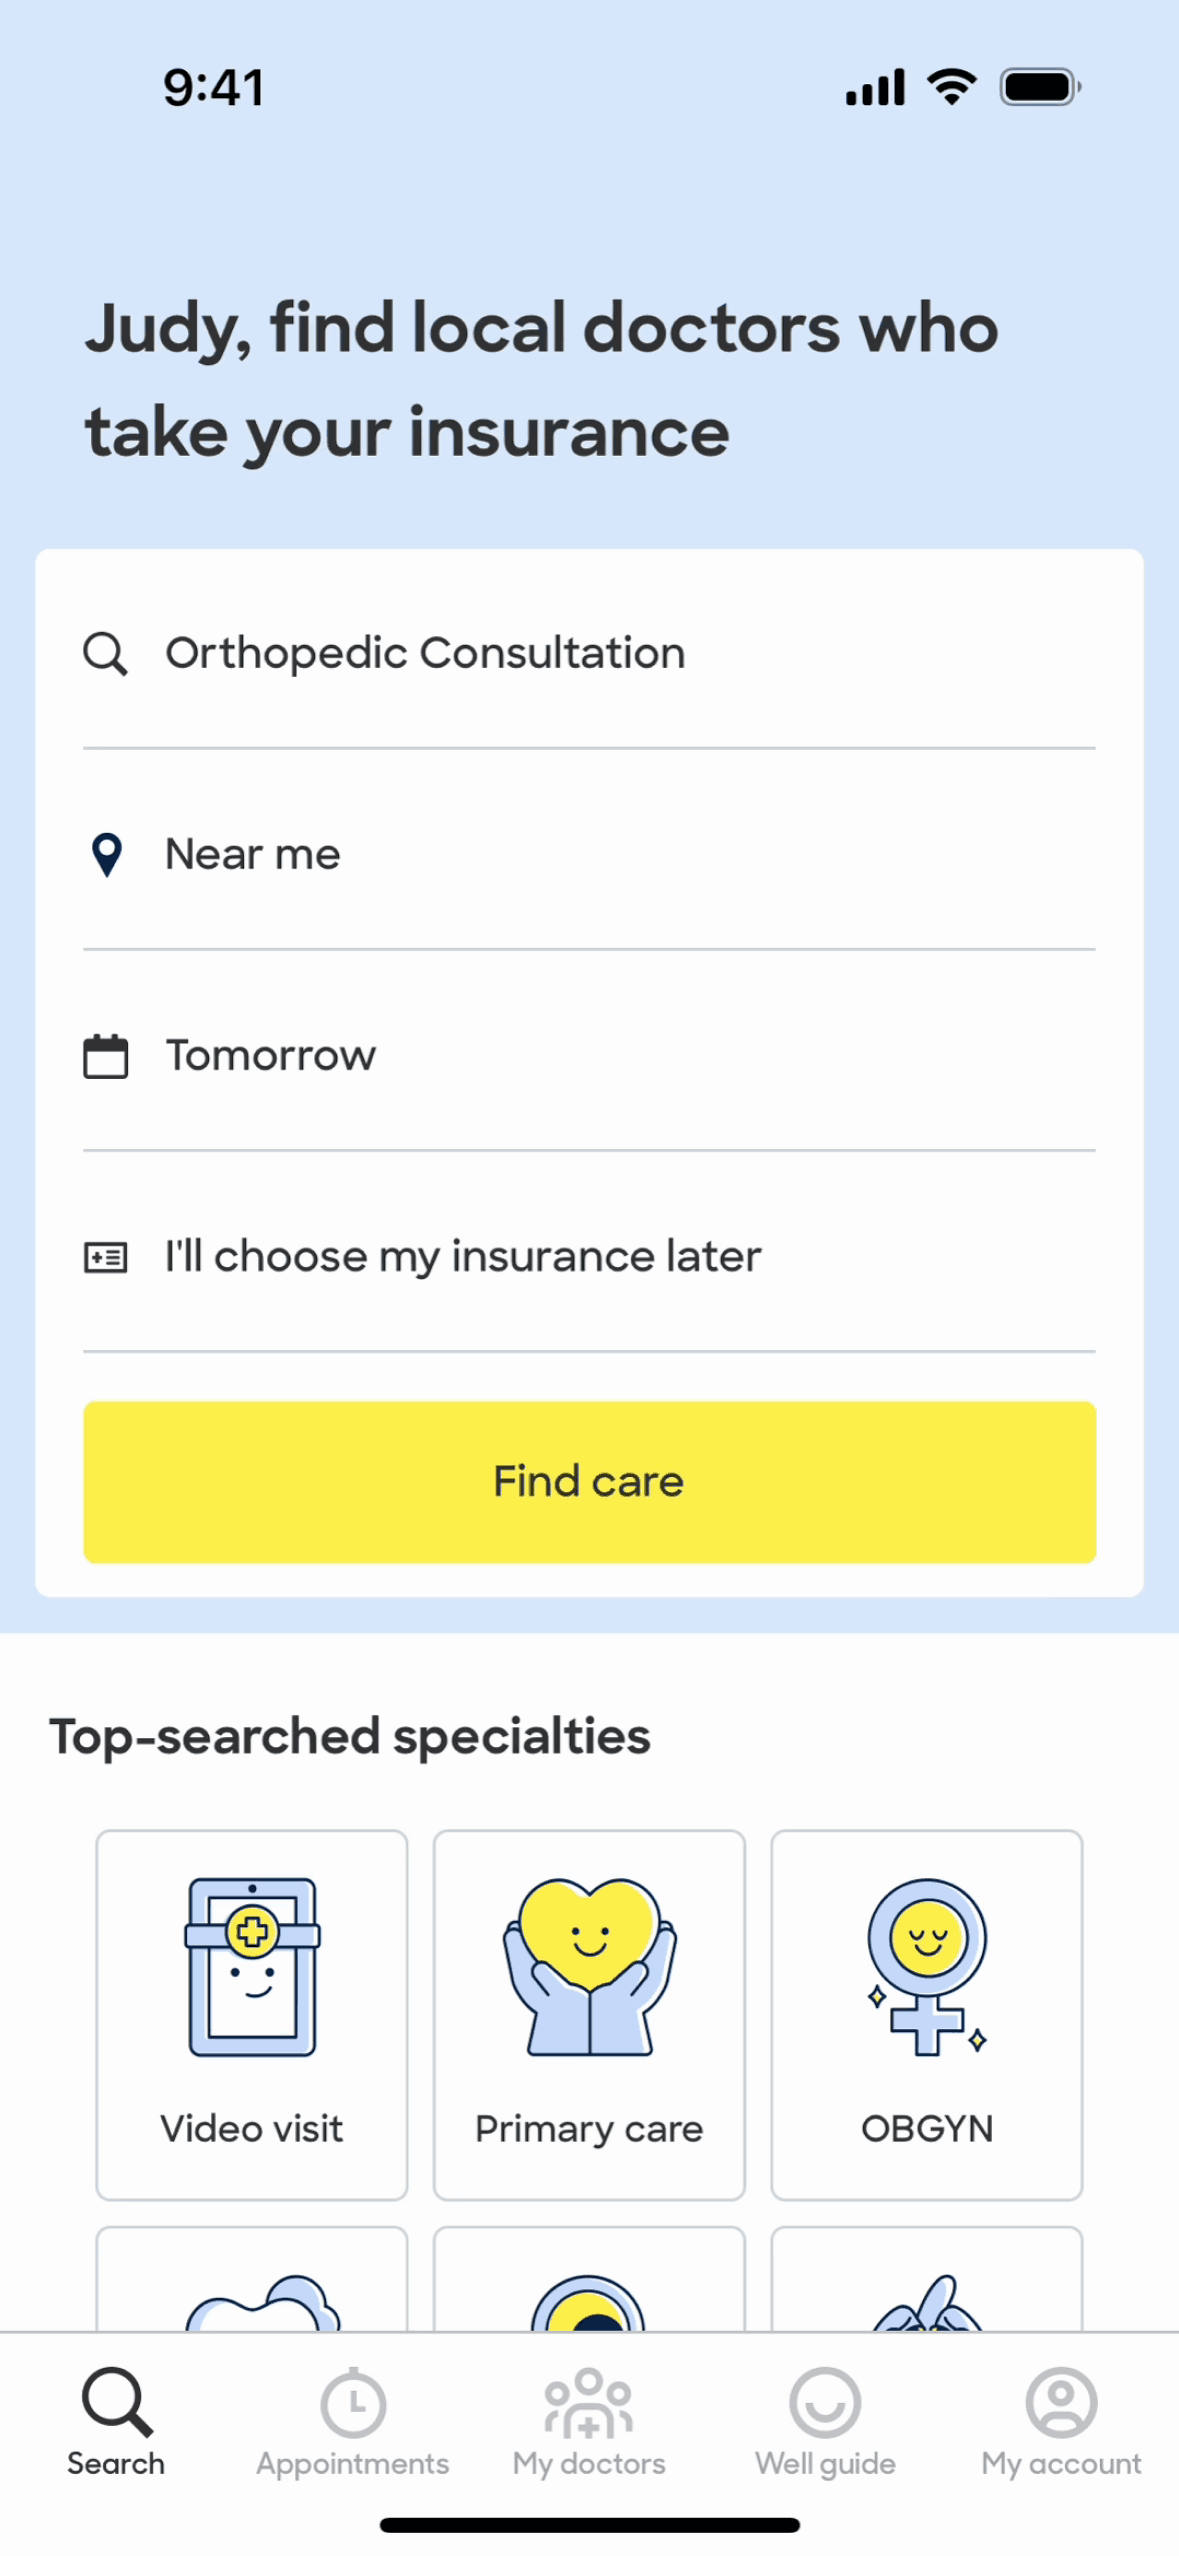Go to the Well guide tab

tap(825, 2421)
